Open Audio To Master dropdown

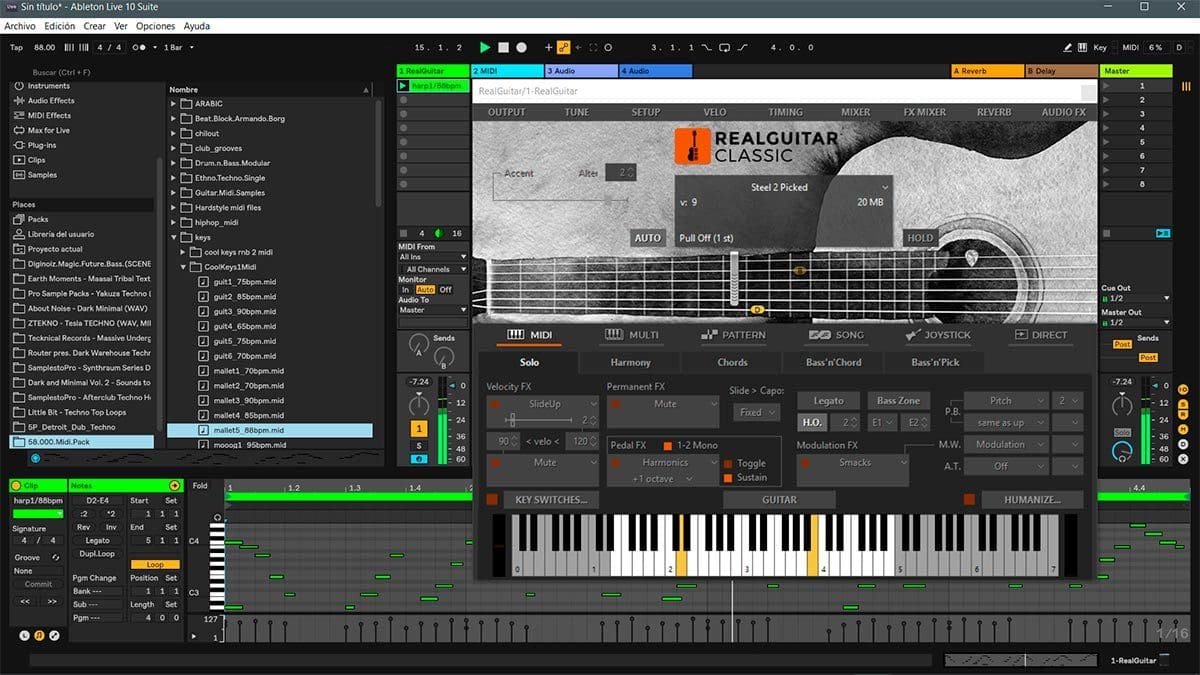click(433, 310)
